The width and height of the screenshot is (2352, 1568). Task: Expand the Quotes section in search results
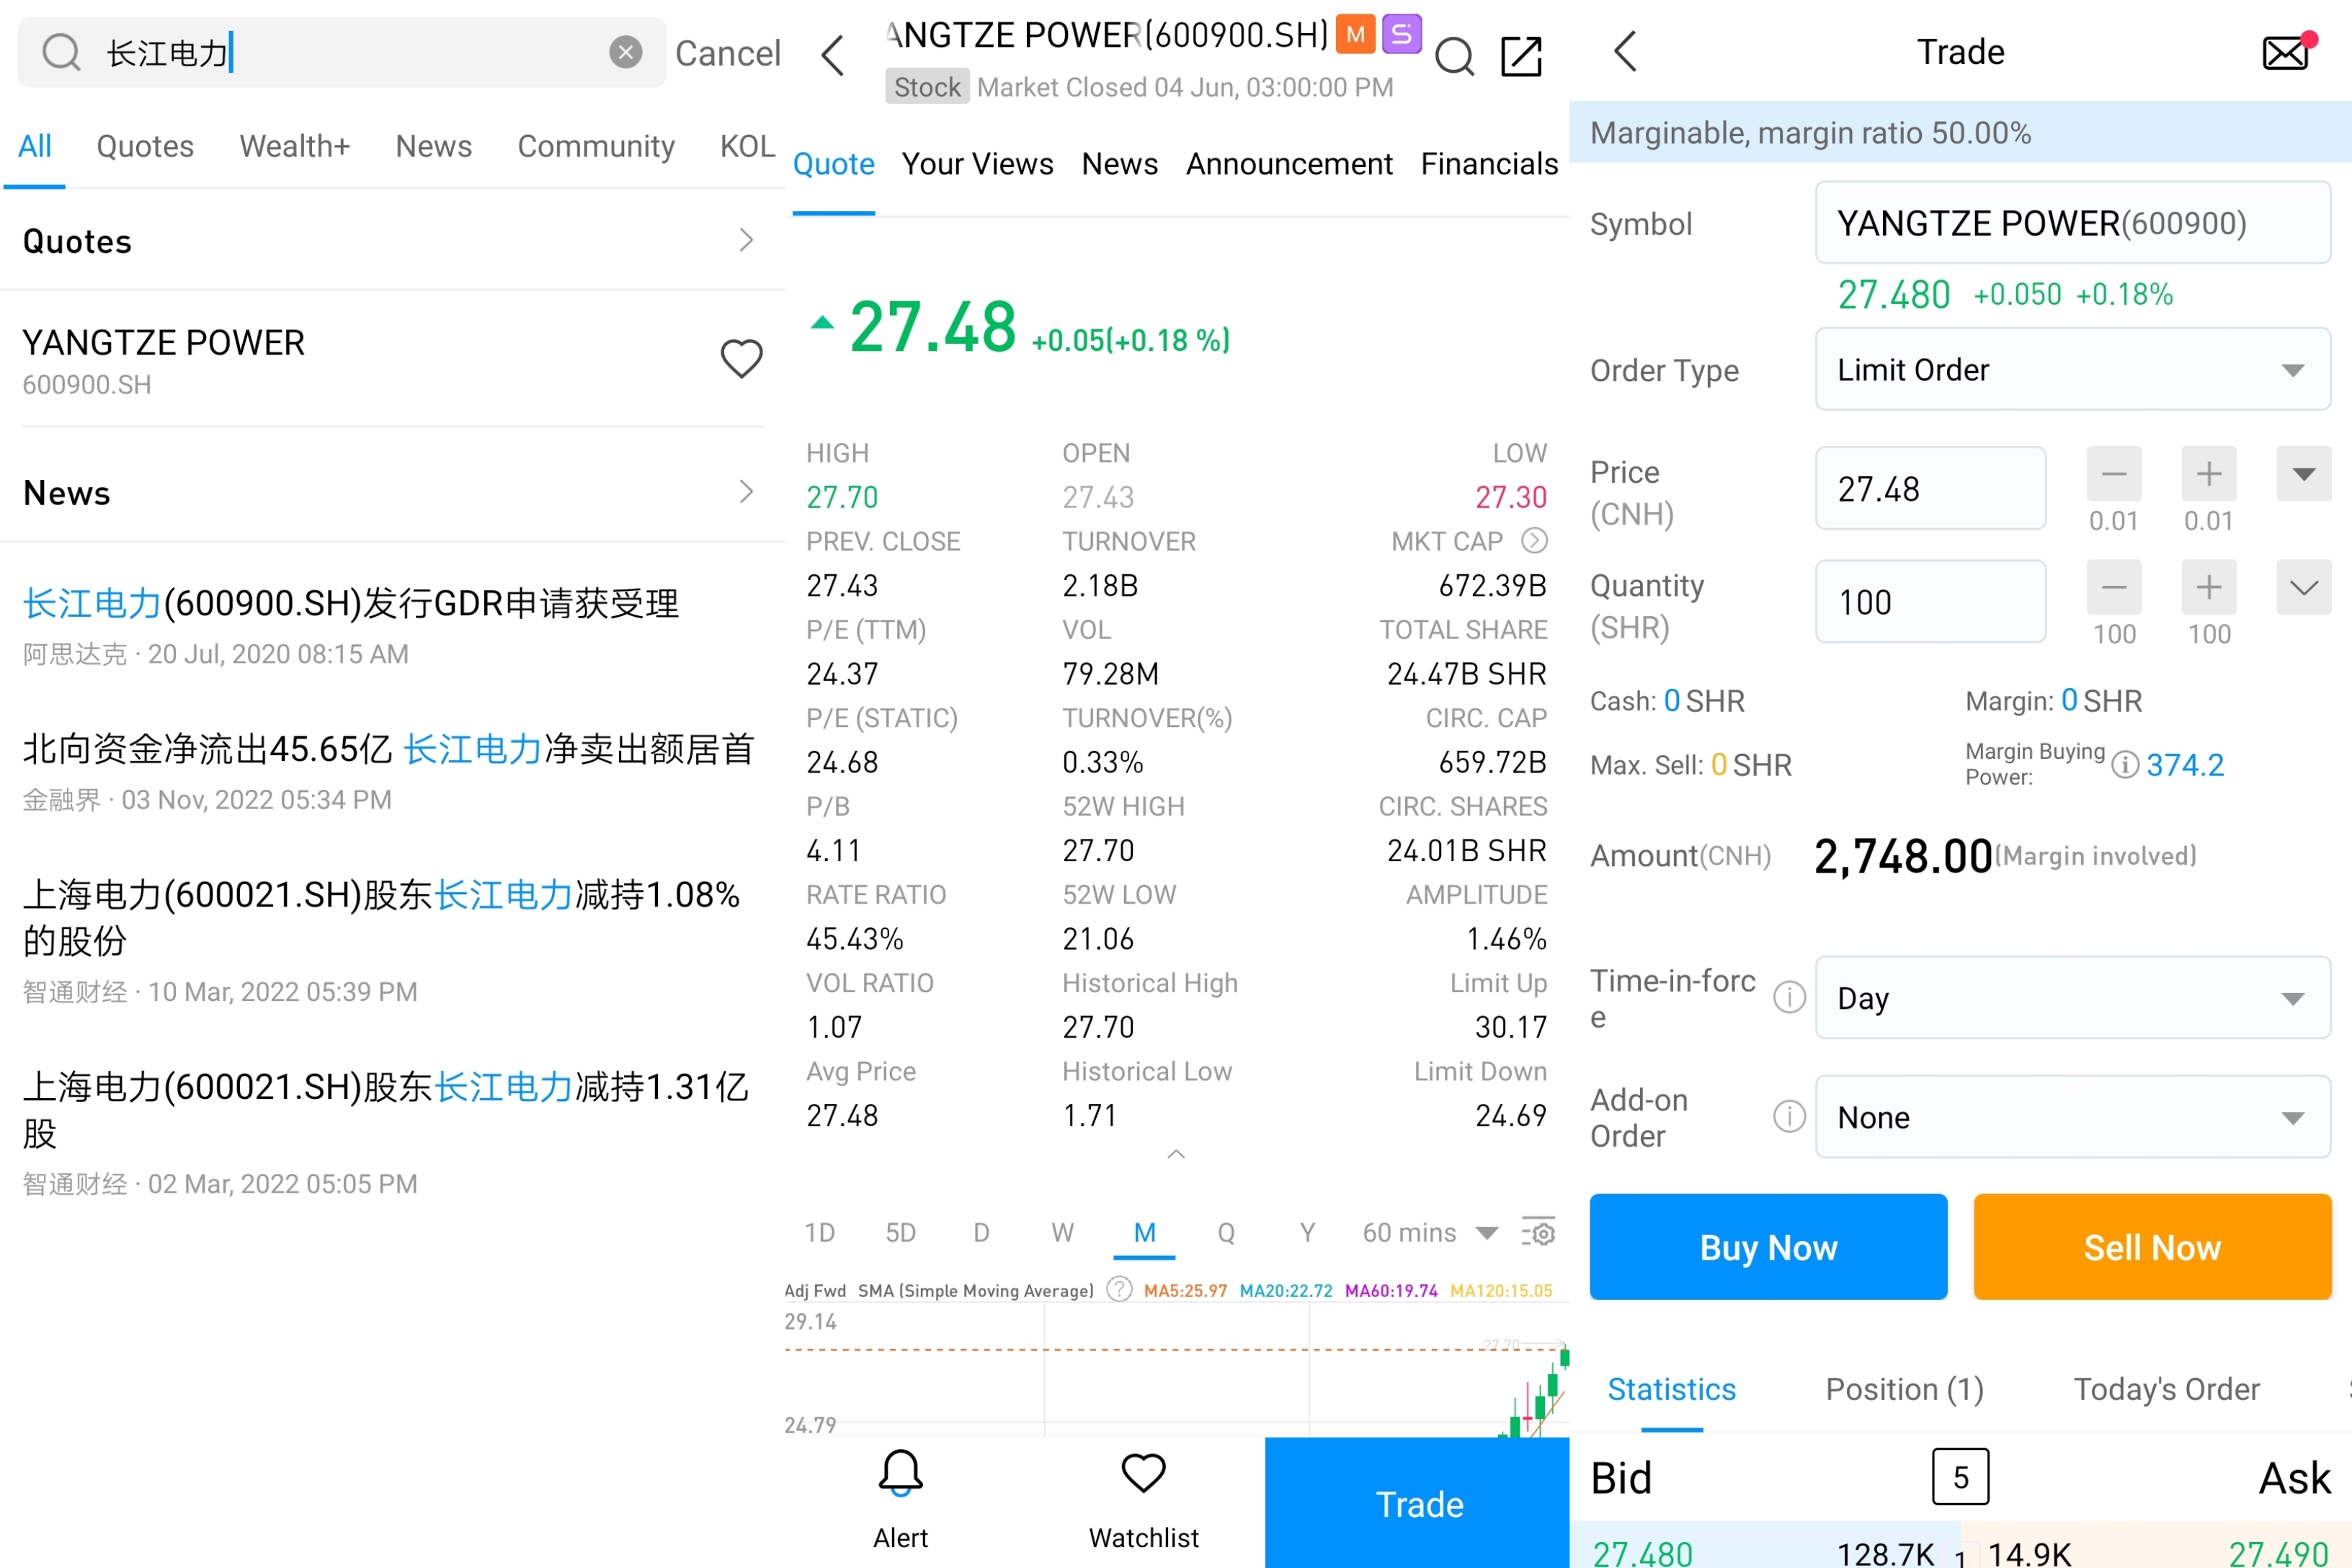click(392, 241)
